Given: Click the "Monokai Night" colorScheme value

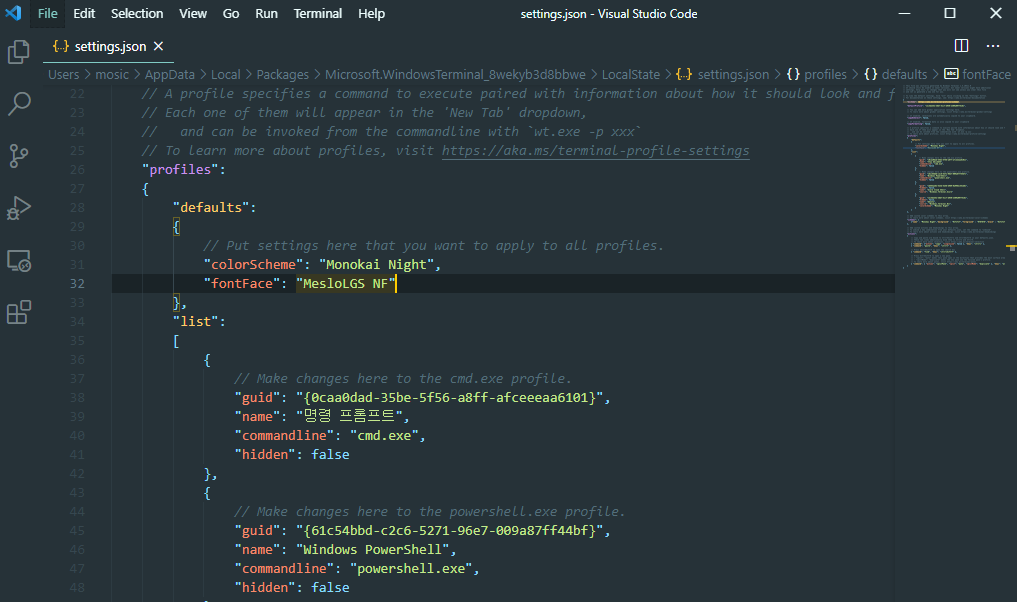Looking at the screenshot, I should point(376,265).
